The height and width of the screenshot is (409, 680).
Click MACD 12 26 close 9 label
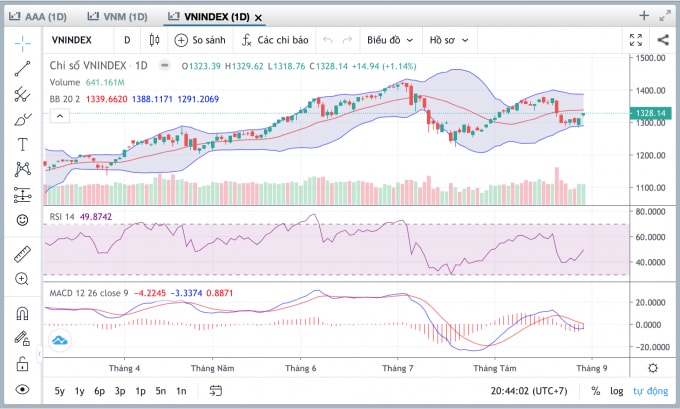[89, 293]
